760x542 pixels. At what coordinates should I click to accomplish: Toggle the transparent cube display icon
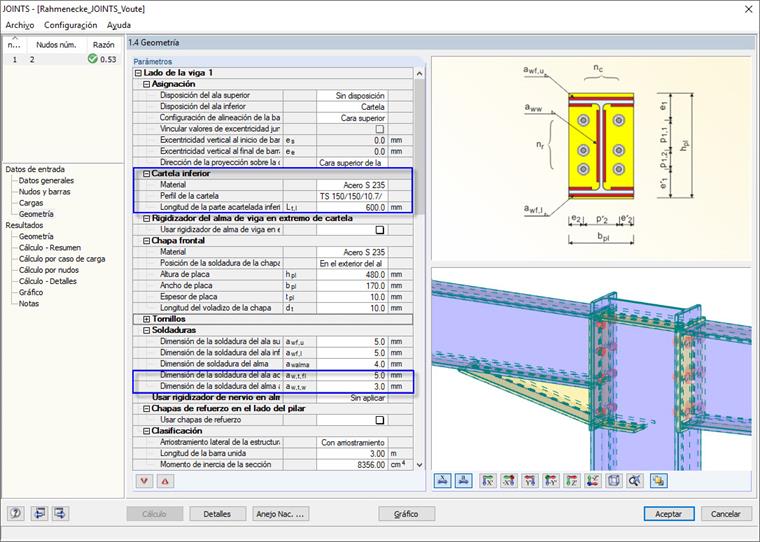point(614,481)
